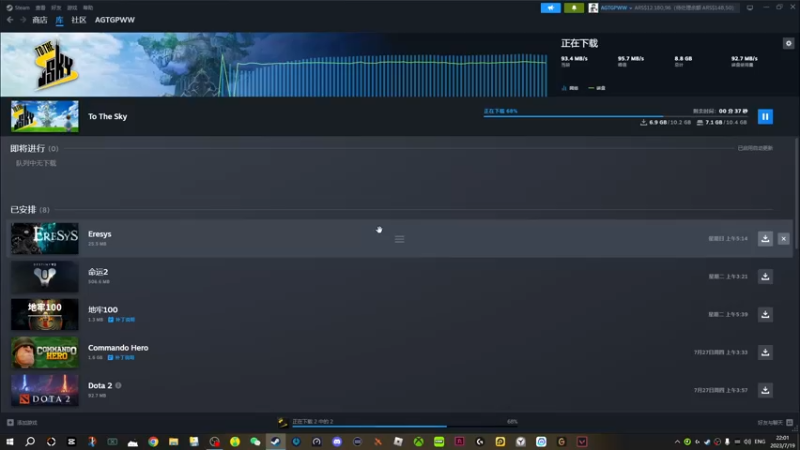The image size is (800, 450).
Task: Download 命运2 now
Action: click(765, 276)
